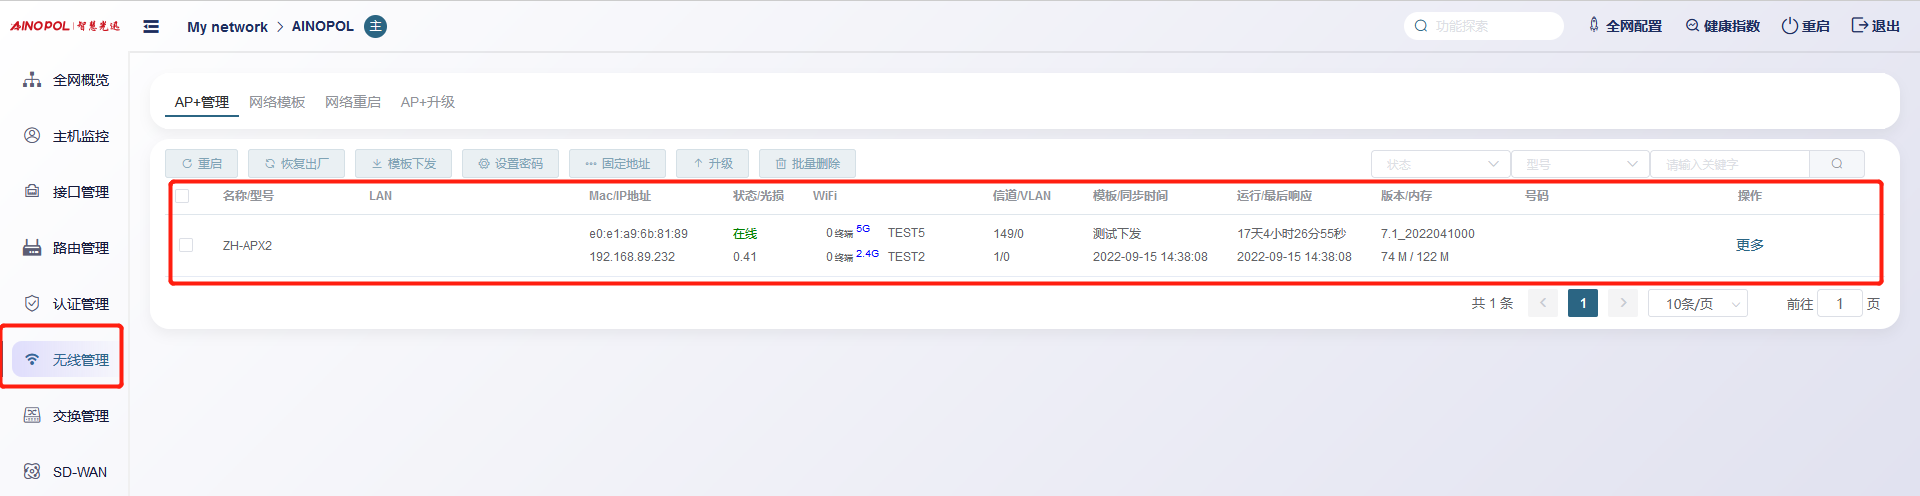Switch to the AP+升级 tab
Viewport: 1920px width, 496px height.
[427, 102]
